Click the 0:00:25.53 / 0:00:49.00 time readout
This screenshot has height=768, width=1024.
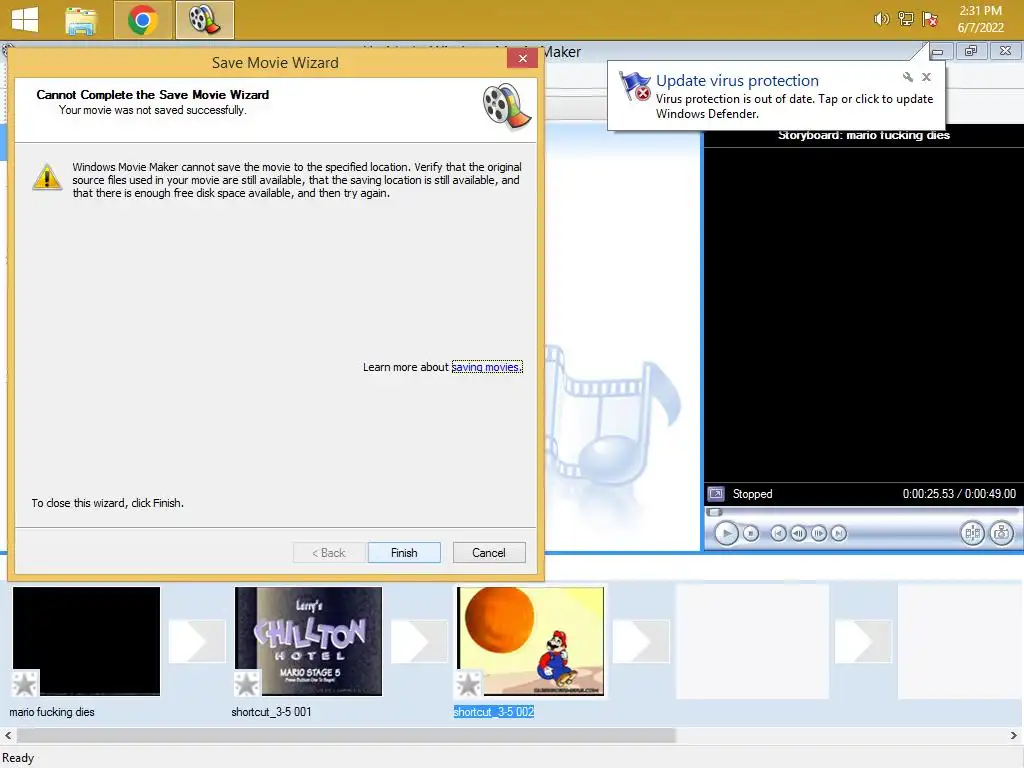coord(959,494)
